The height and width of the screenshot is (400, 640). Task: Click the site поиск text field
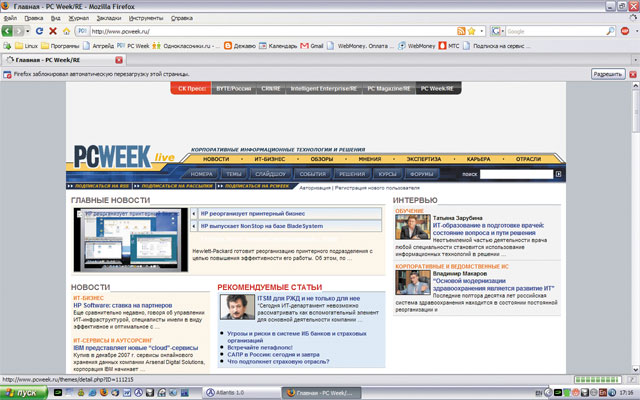(516, 174)
